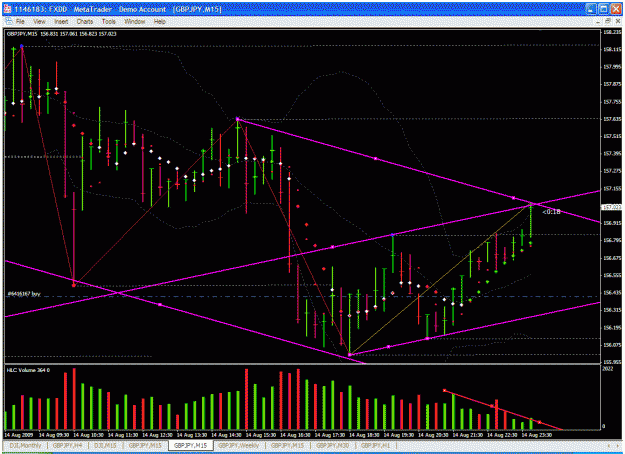This screenshot has height=454, width=625.
Task: Restore the inner chart window
Action: coord(608,22)
